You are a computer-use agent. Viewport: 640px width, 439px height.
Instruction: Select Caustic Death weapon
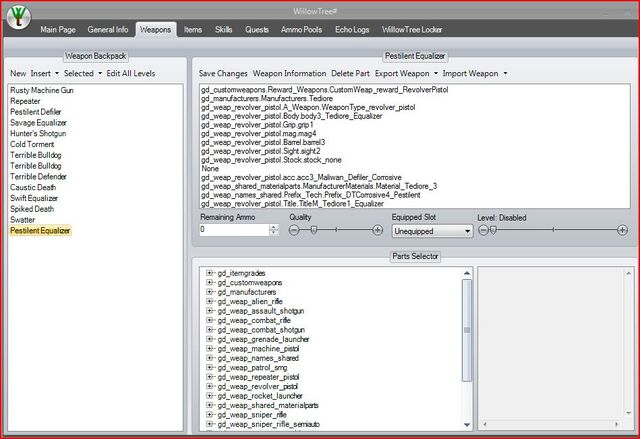click(33, 187)
